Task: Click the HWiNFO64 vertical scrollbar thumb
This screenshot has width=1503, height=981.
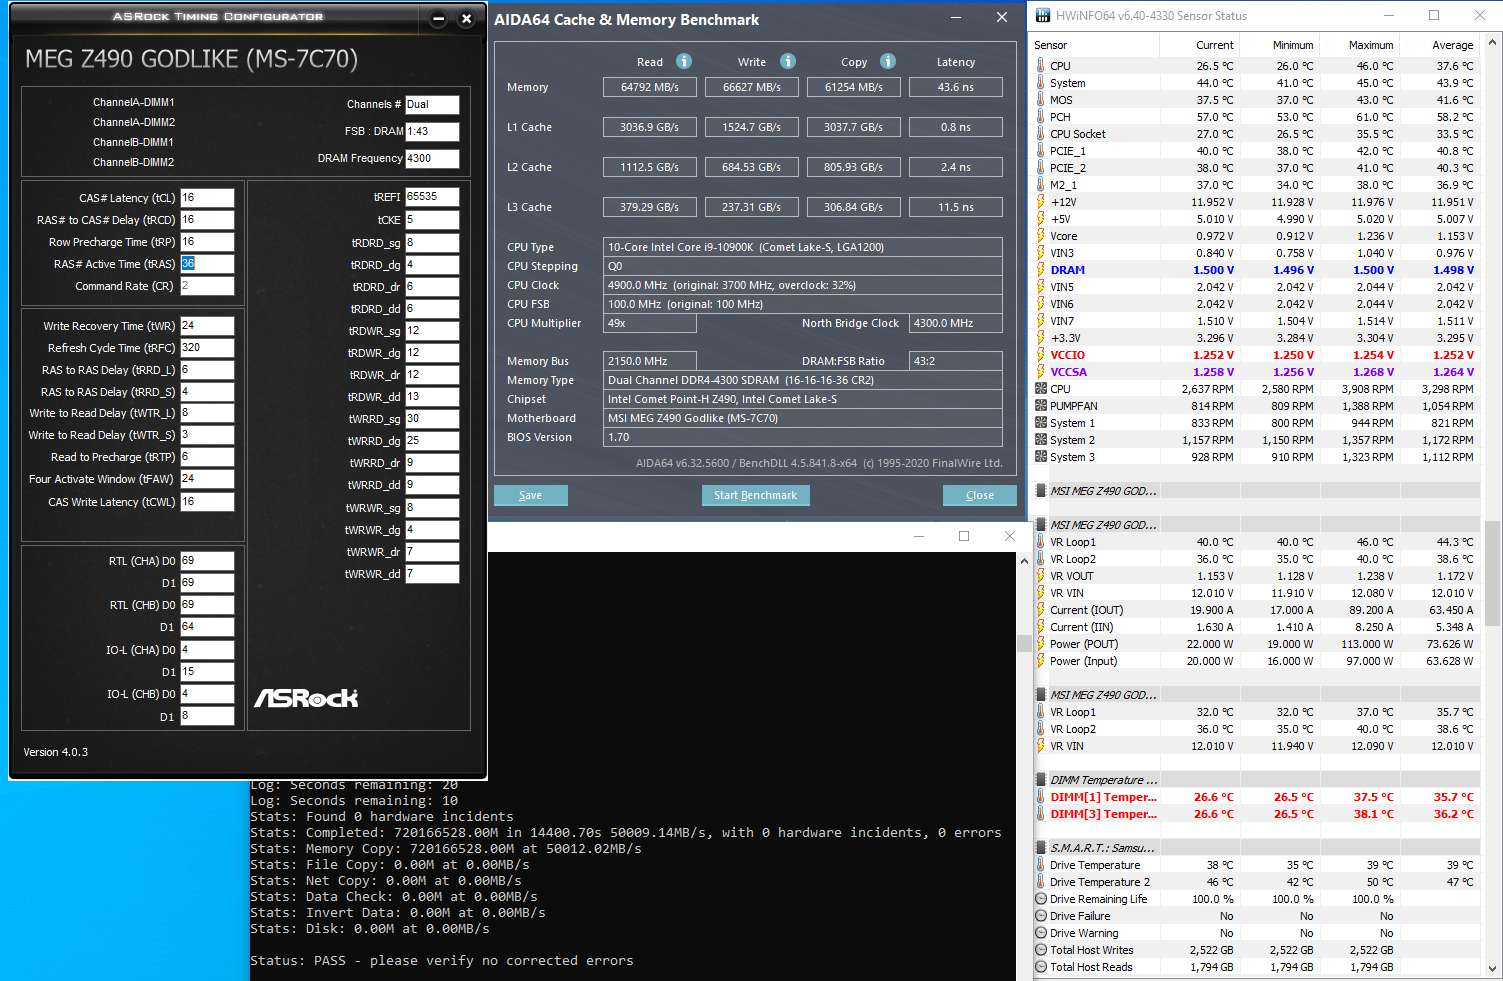Action: coord(1494,575)
